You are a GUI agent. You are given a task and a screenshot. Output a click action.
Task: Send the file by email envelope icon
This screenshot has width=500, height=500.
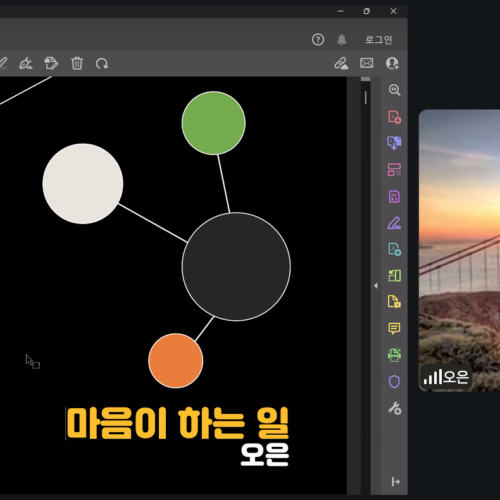coord(366,63)
